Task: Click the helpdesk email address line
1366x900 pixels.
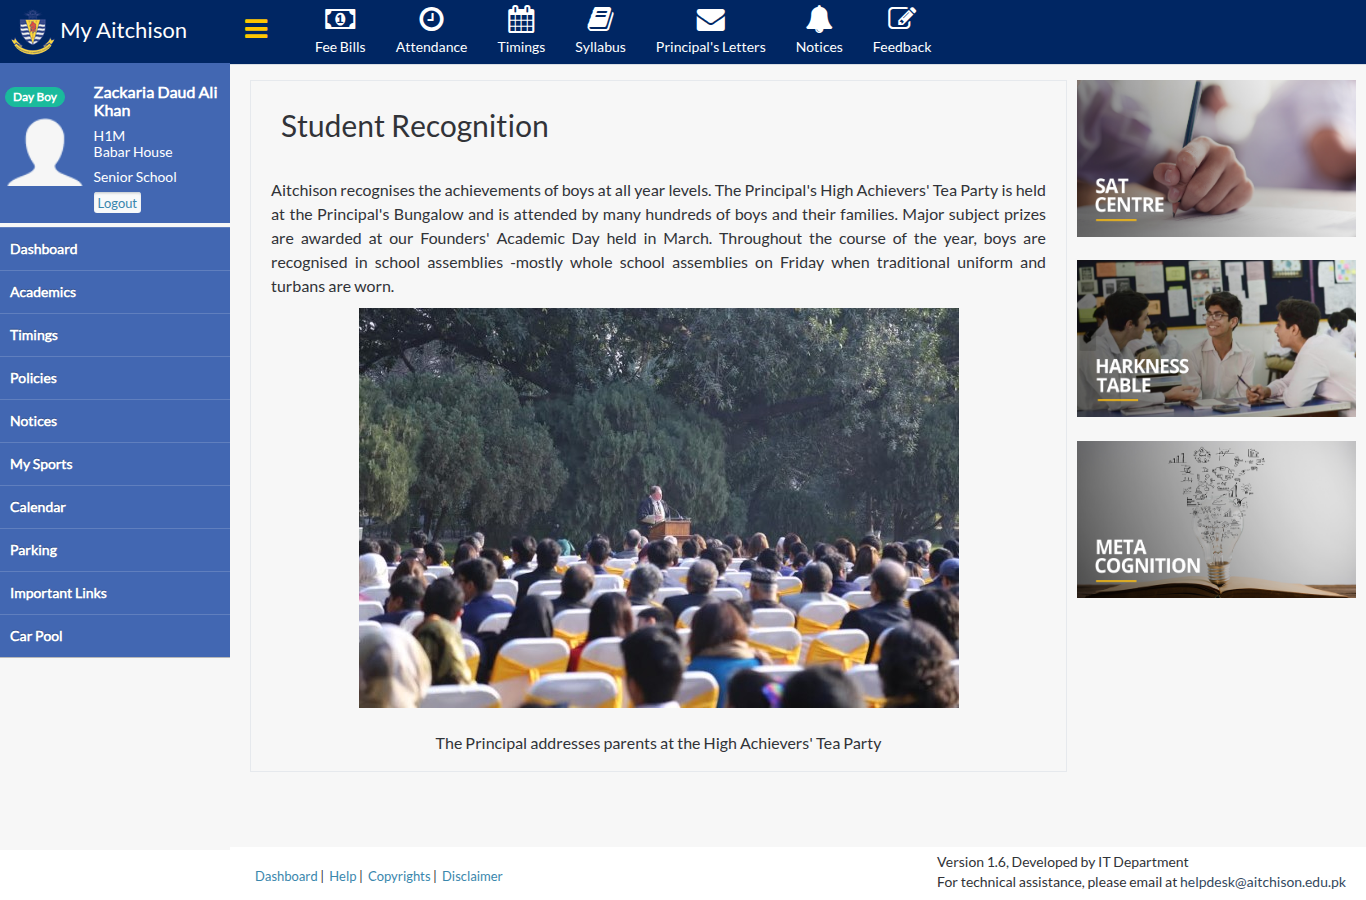Action: point(1141,882)
